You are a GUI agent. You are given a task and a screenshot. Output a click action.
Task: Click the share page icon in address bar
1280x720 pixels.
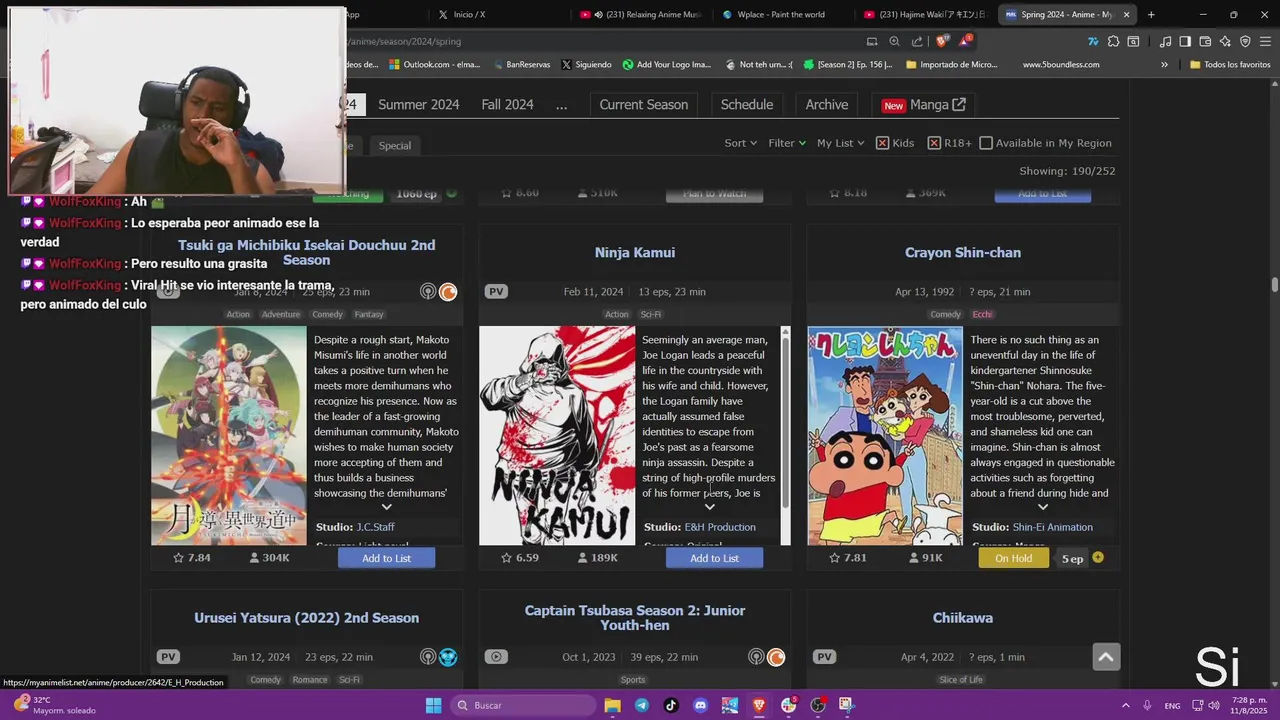917,41
